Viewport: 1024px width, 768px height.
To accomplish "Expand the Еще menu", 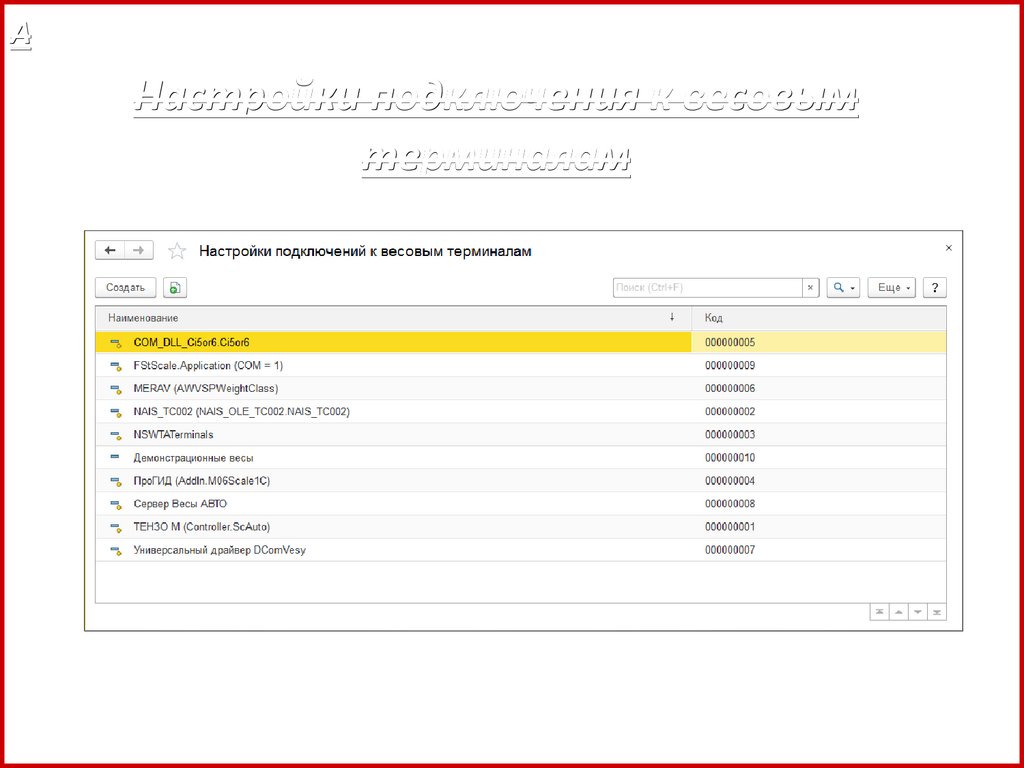I will coord(892,288).
